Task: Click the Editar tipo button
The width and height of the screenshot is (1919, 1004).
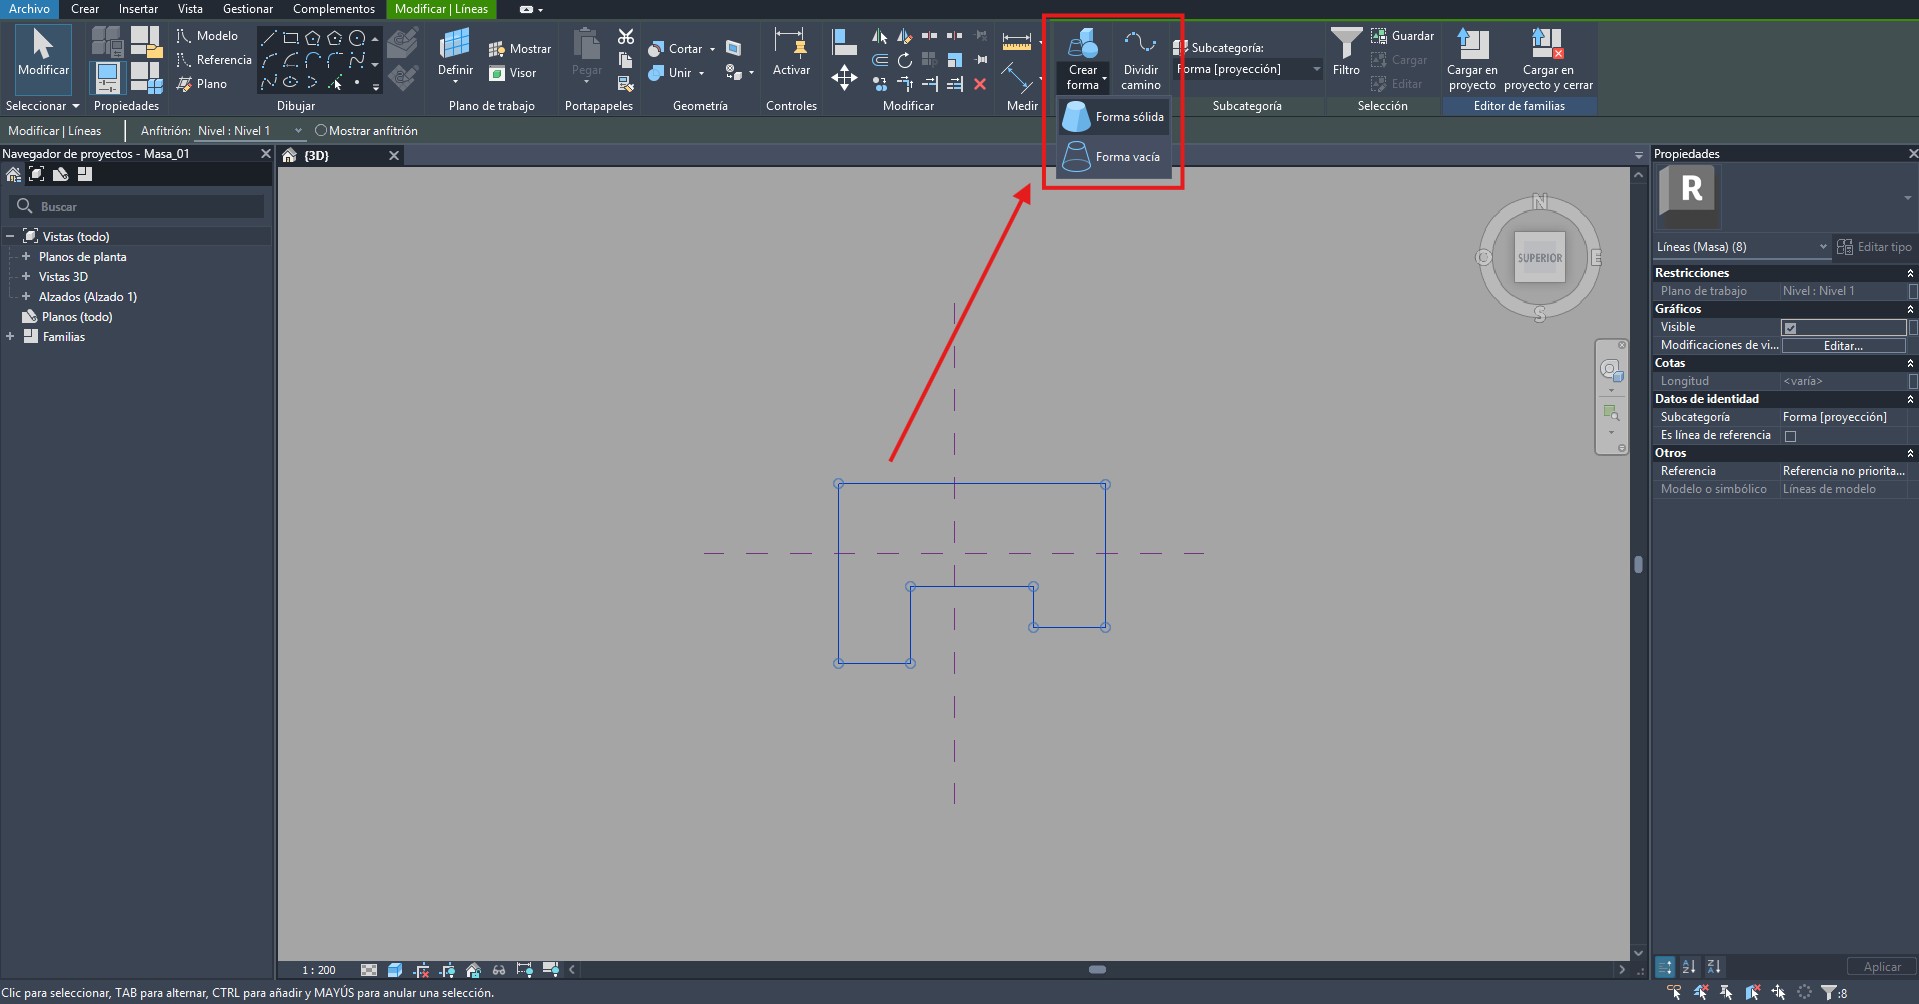Action: 1874,247
